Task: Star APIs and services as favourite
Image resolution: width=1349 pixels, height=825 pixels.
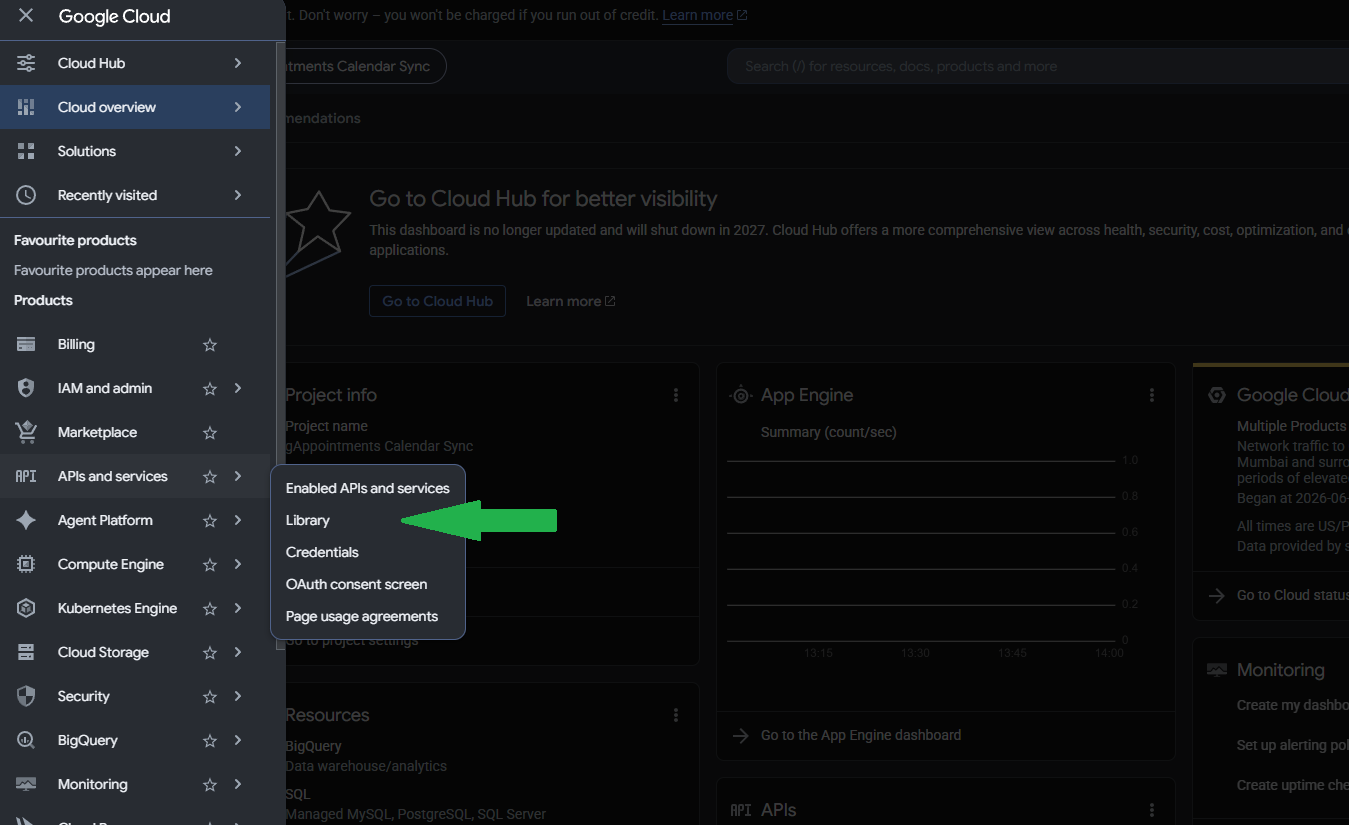Action: click(x=210, y=476)
